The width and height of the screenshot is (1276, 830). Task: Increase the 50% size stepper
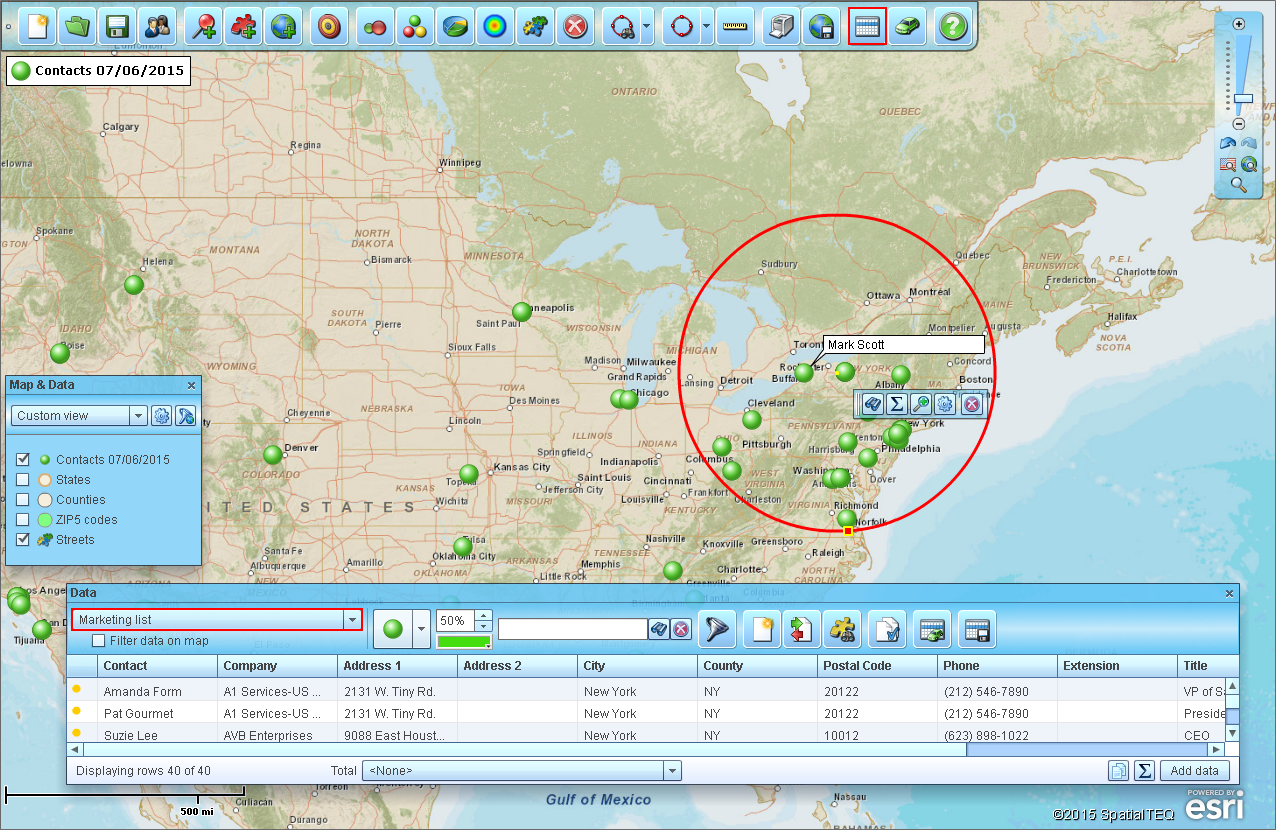coord(484,616)
